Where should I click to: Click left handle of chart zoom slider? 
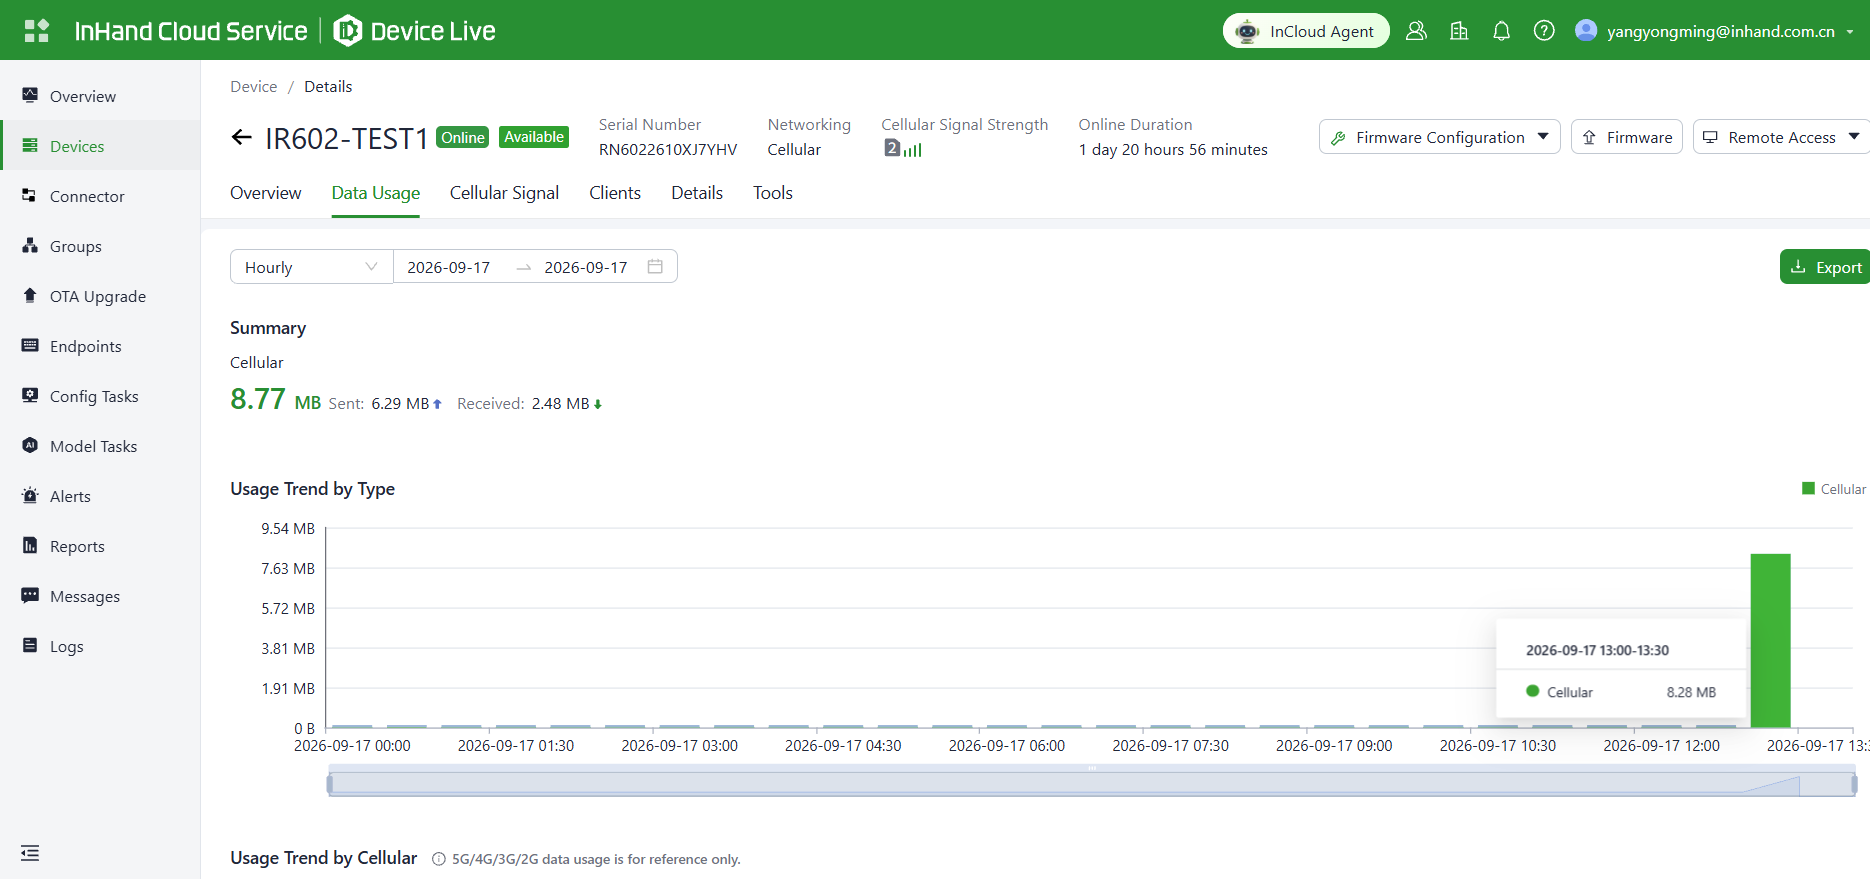[330, 784]
